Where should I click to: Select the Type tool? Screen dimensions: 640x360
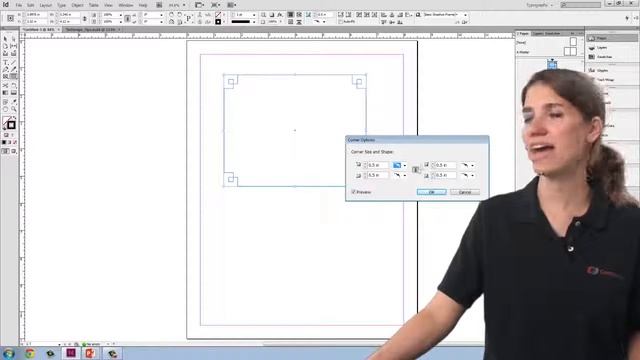pyautogui.click(x=5, y=62)
